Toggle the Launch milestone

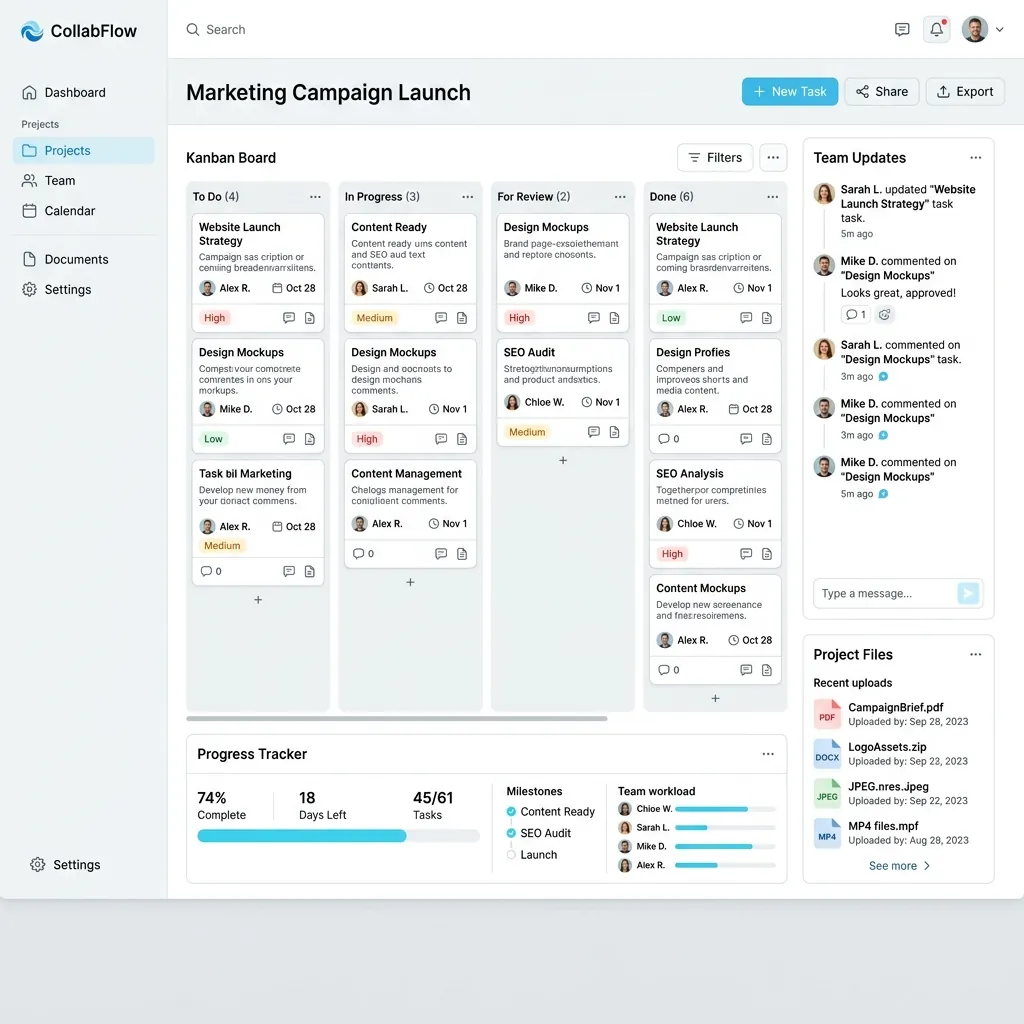pos(511,855)
